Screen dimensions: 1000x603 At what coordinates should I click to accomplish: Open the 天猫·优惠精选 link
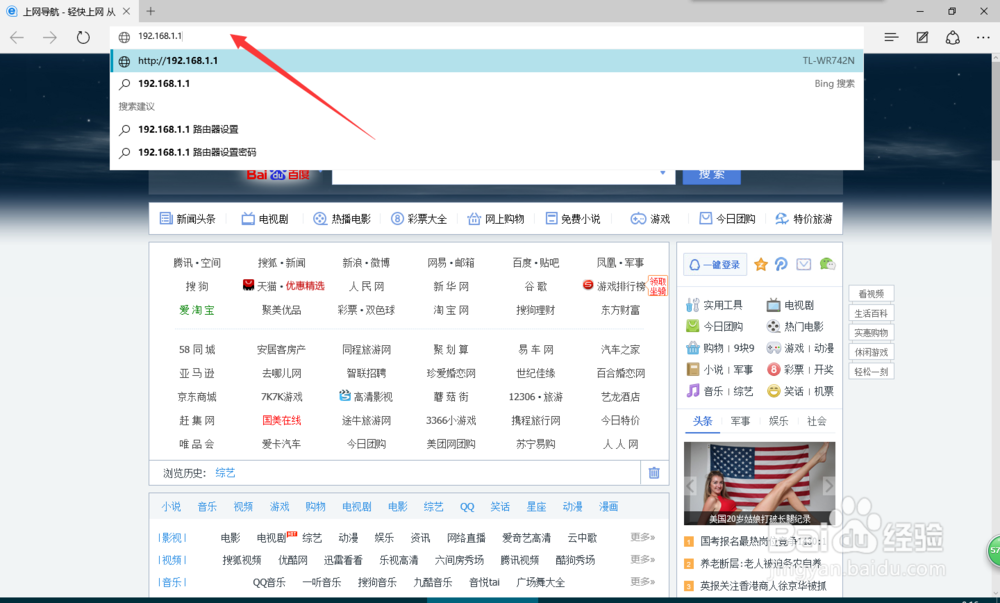284,286
